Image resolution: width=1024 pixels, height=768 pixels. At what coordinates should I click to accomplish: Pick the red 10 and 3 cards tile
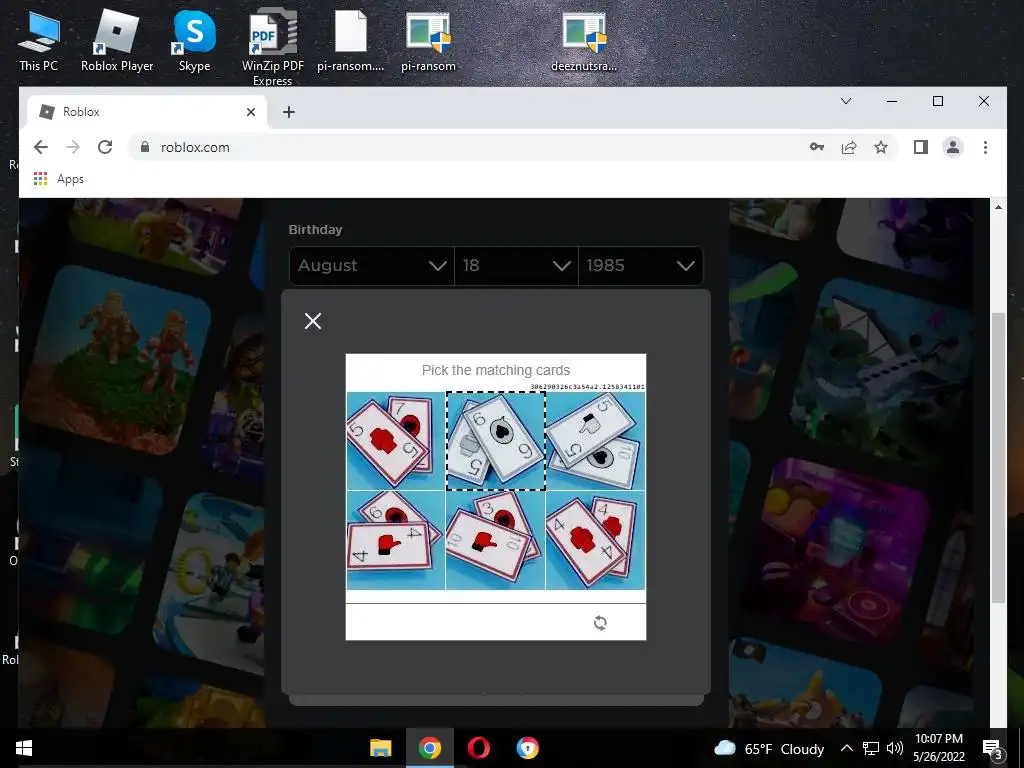(x=496, y=540)
